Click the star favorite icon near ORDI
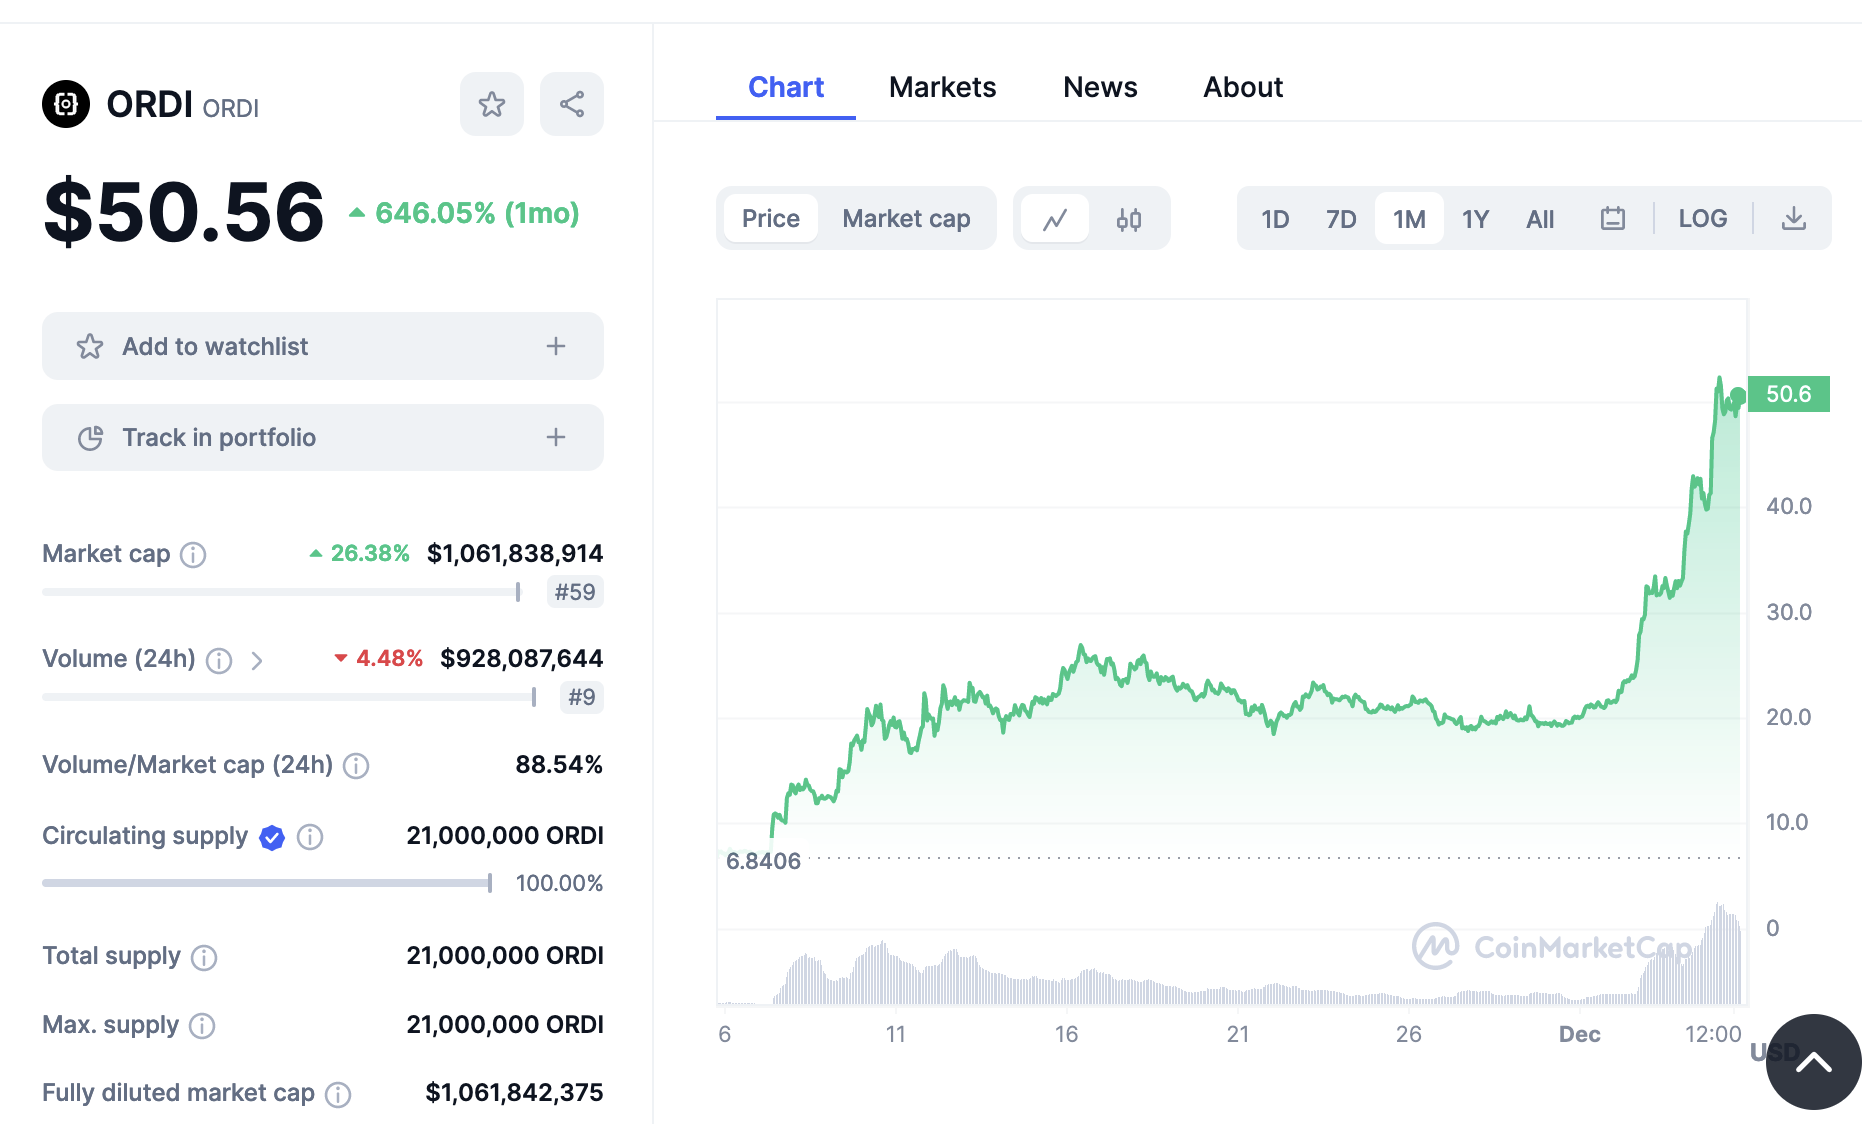The image size is (1862, 1124). 491,104
